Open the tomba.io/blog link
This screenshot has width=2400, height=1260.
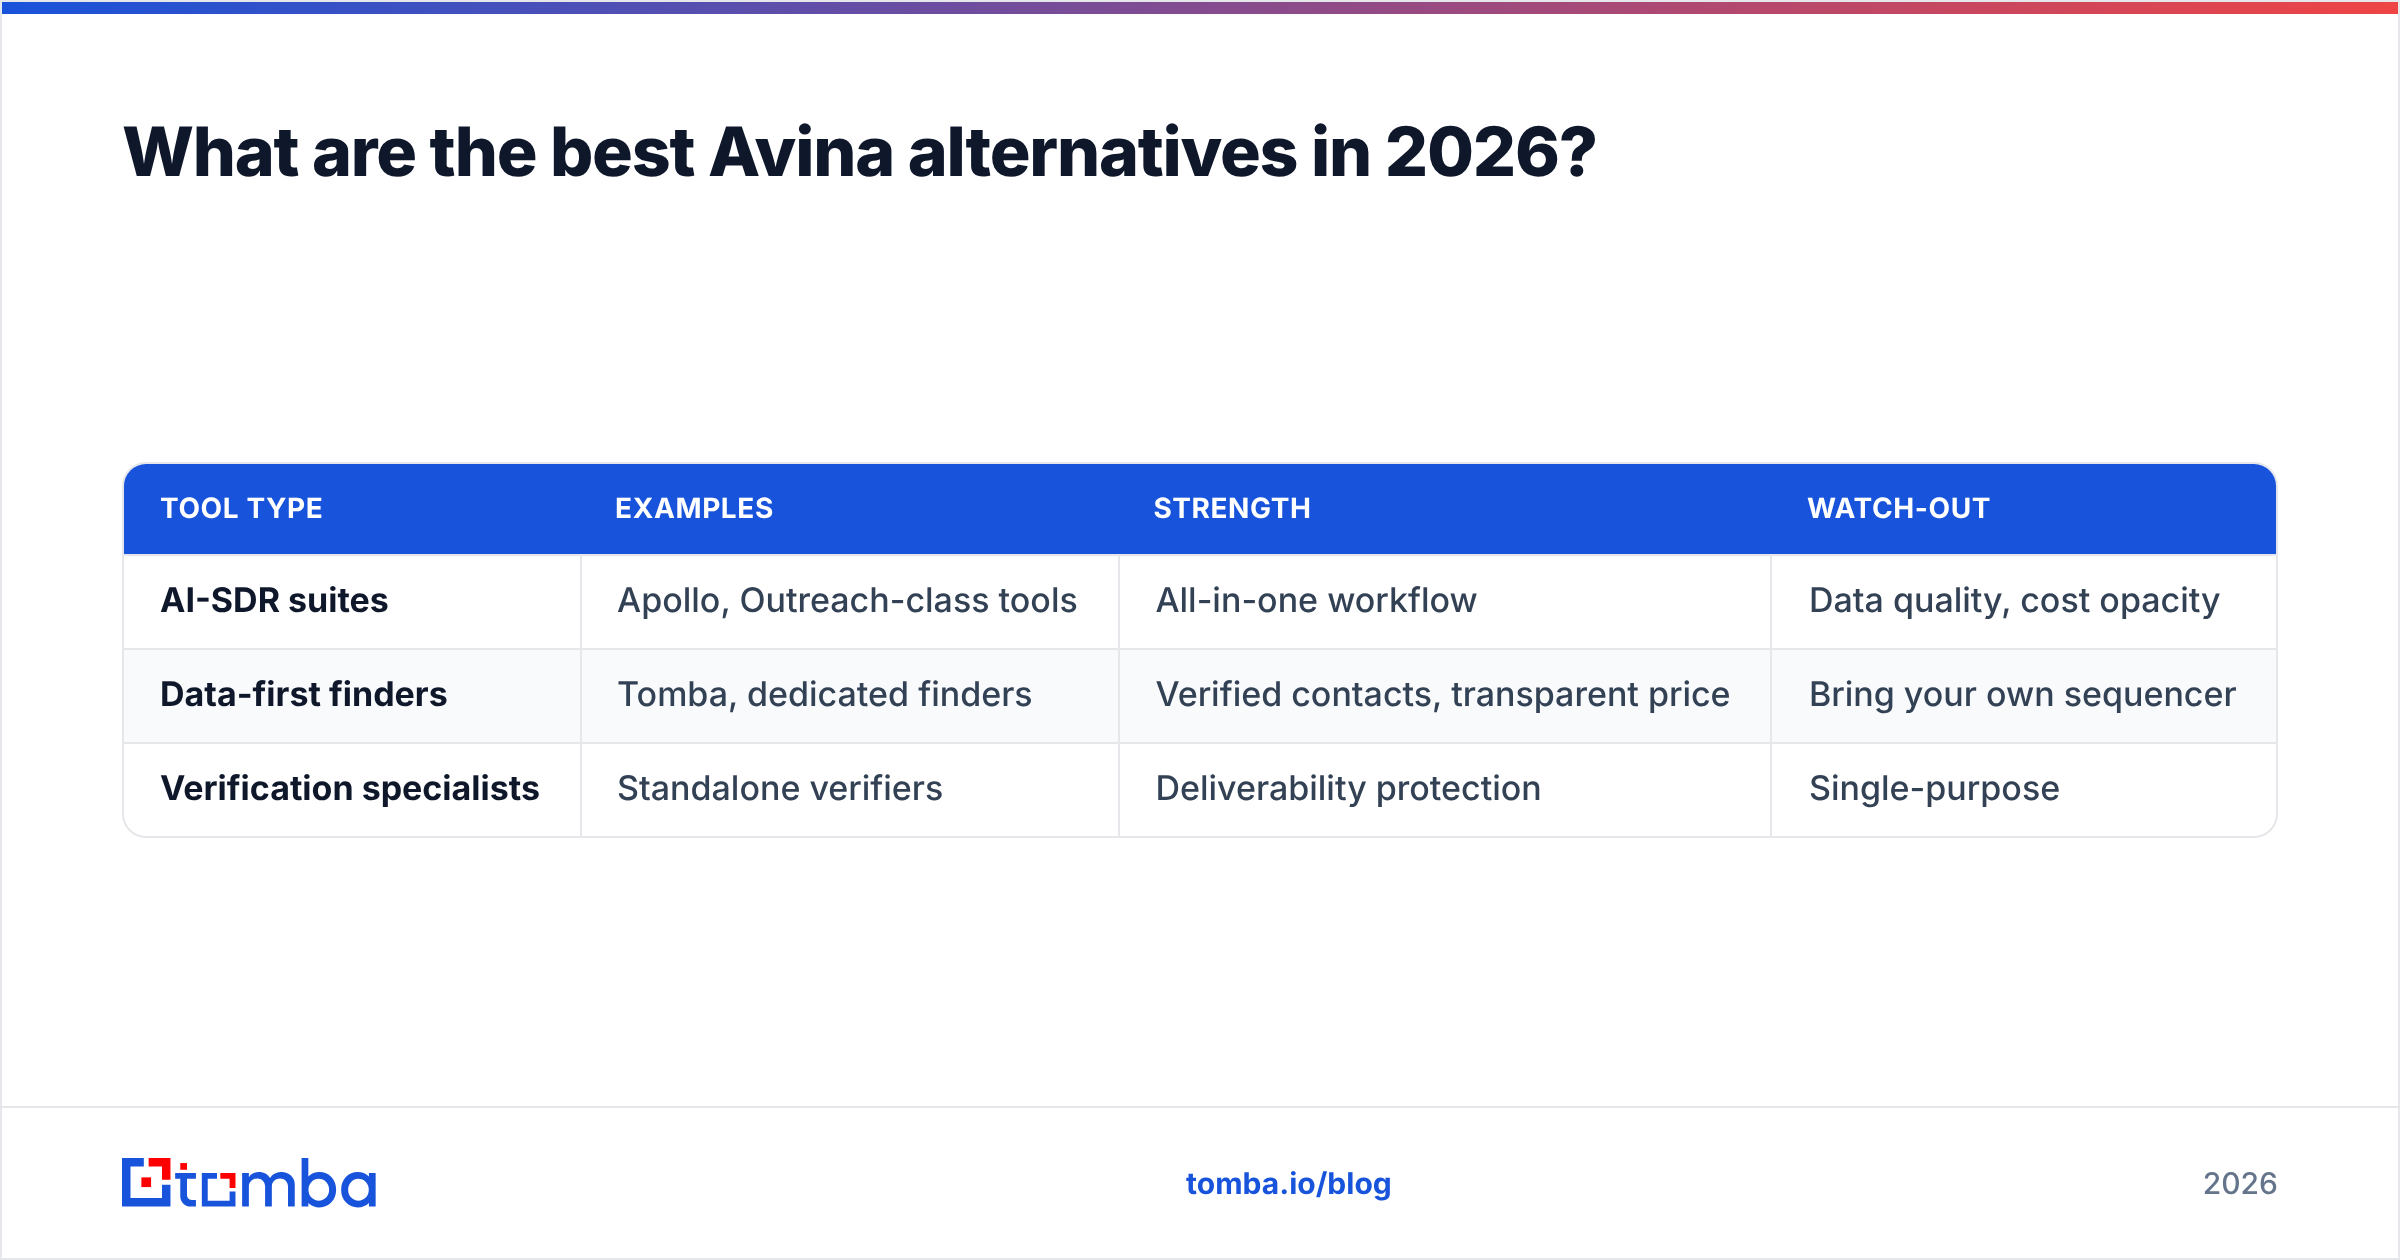[x=1288, y=1184]
